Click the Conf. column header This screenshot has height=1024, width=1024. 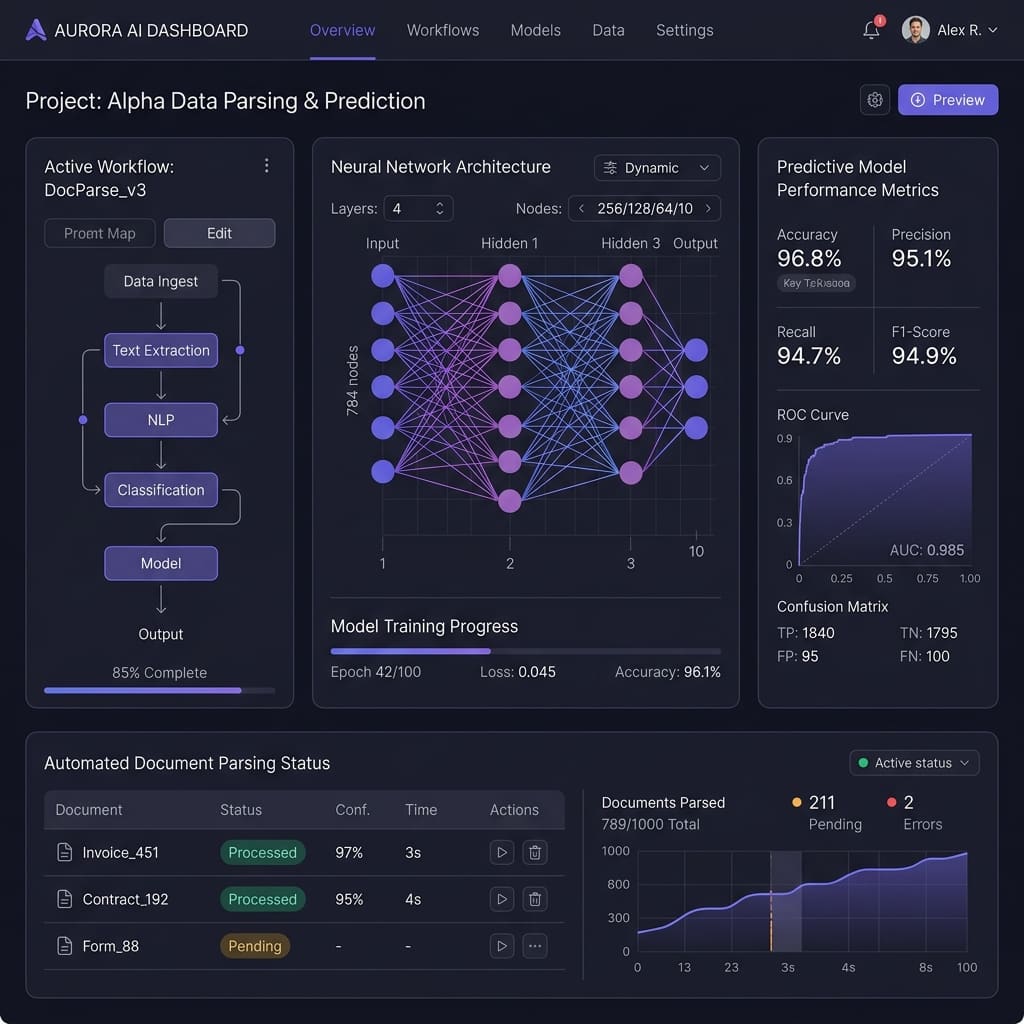pos(353,810)
